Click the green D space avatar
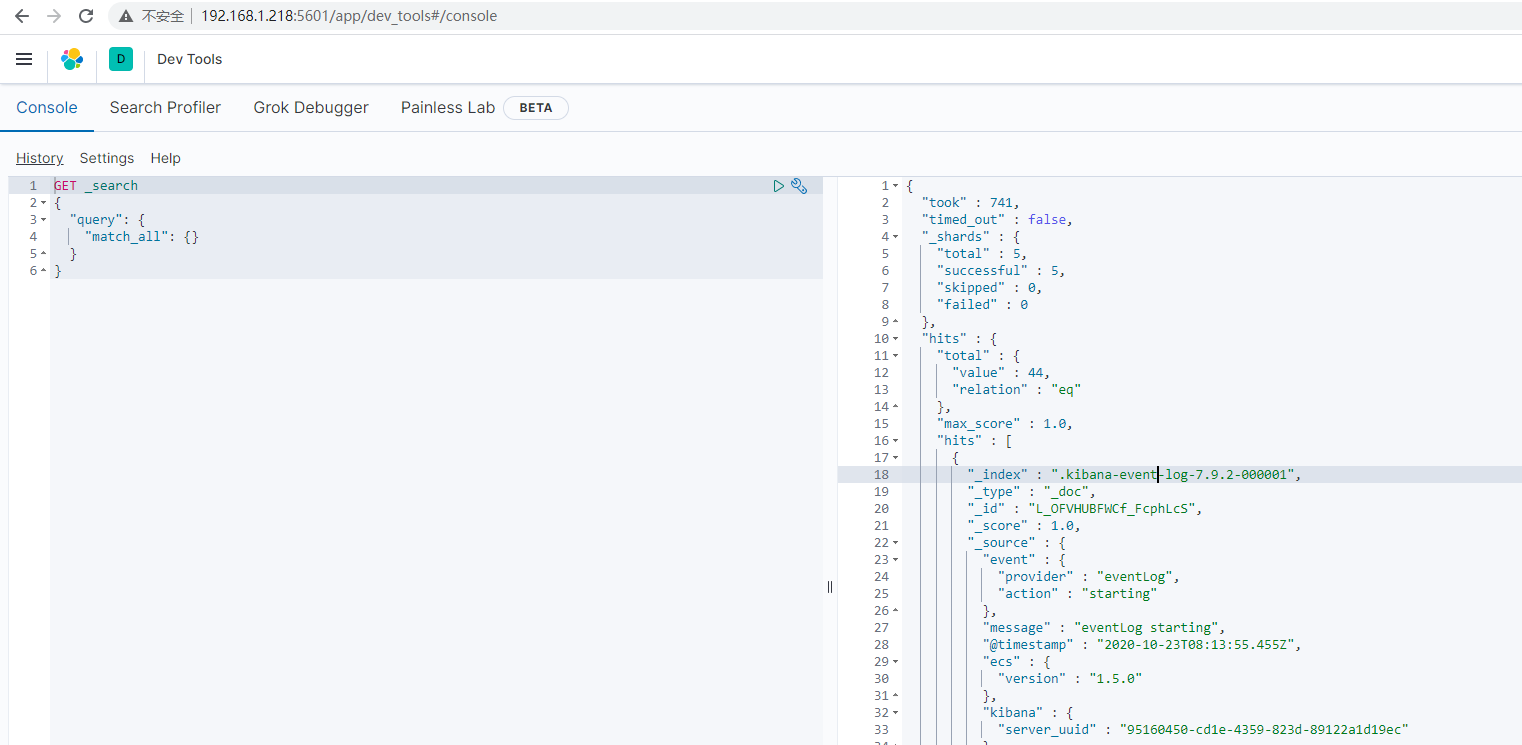Screen dimensions: 1522x745 [x=120, y=59]
